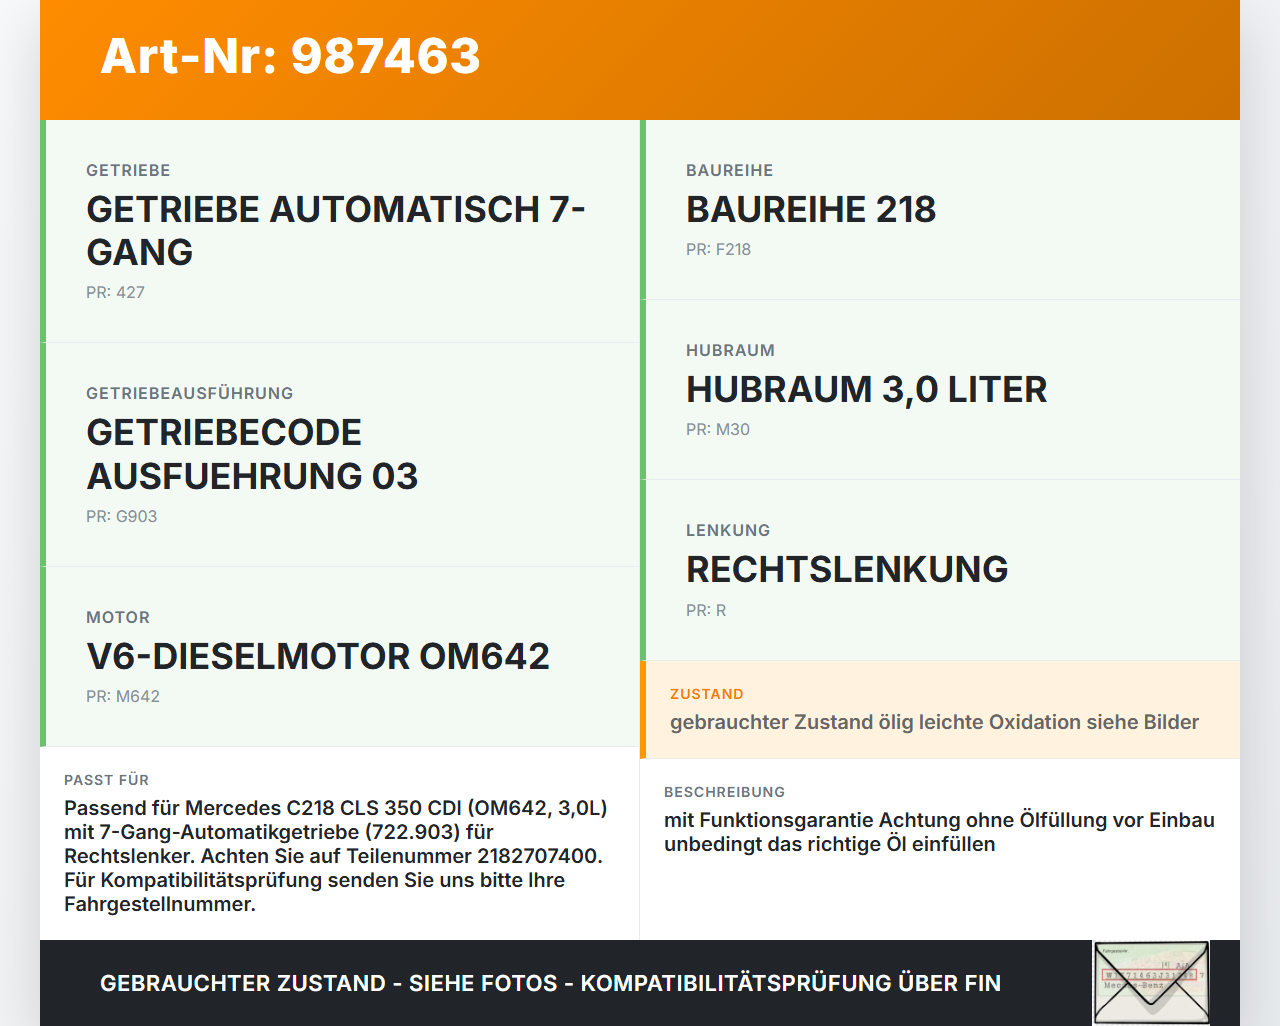The width and height of the screenshot is (1280, 1026).
Task: Click the orange ZUSTAND highlight card
Action: point(940,709)
